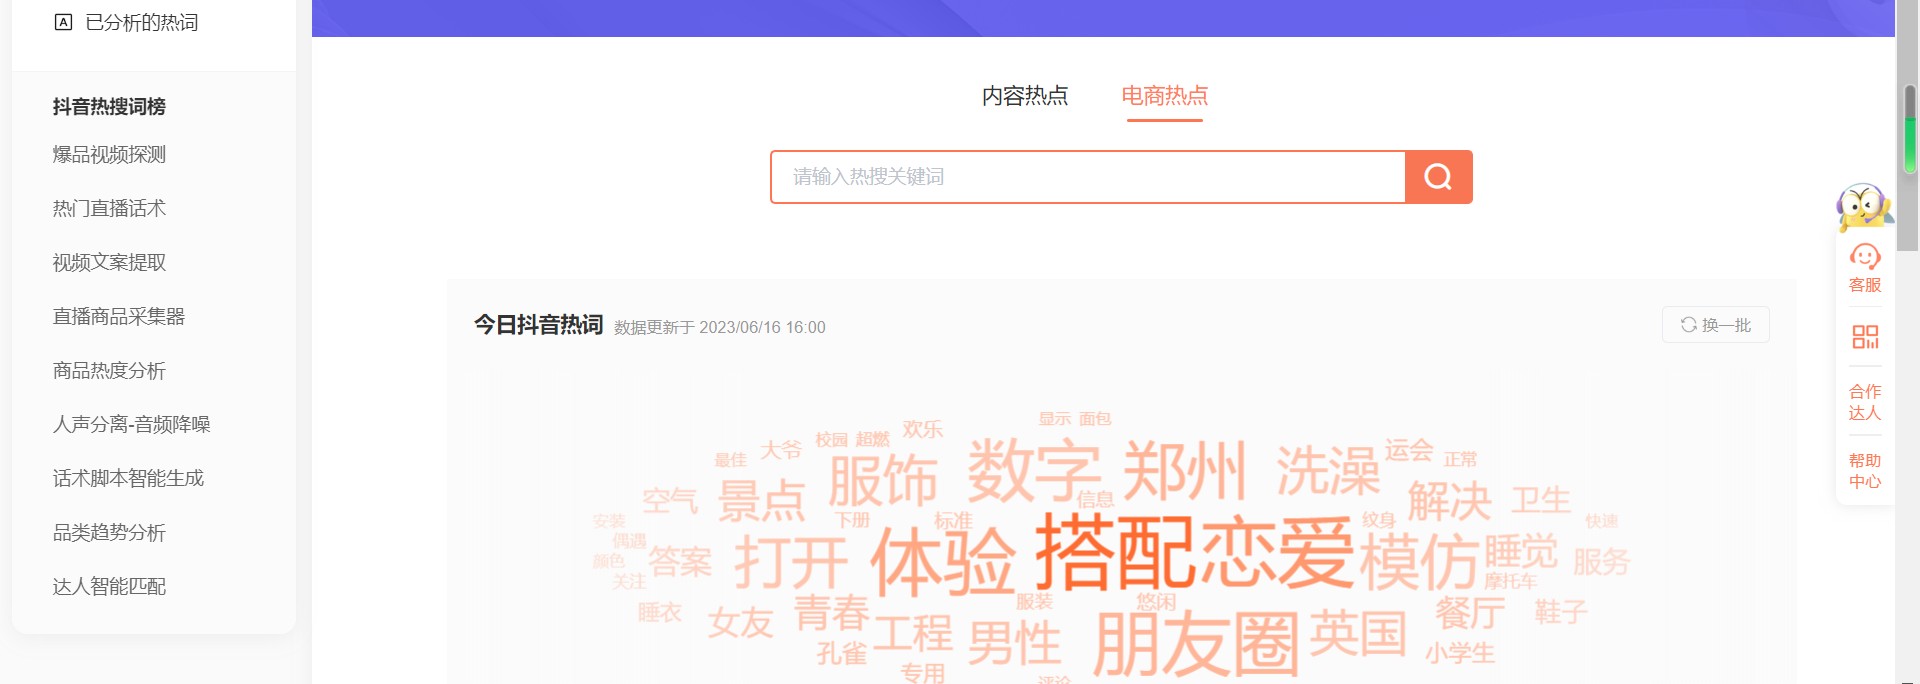Select the word 空气 in the word cloud
The height and width of the screenshot is (684, 1920).
pos(670,500)
